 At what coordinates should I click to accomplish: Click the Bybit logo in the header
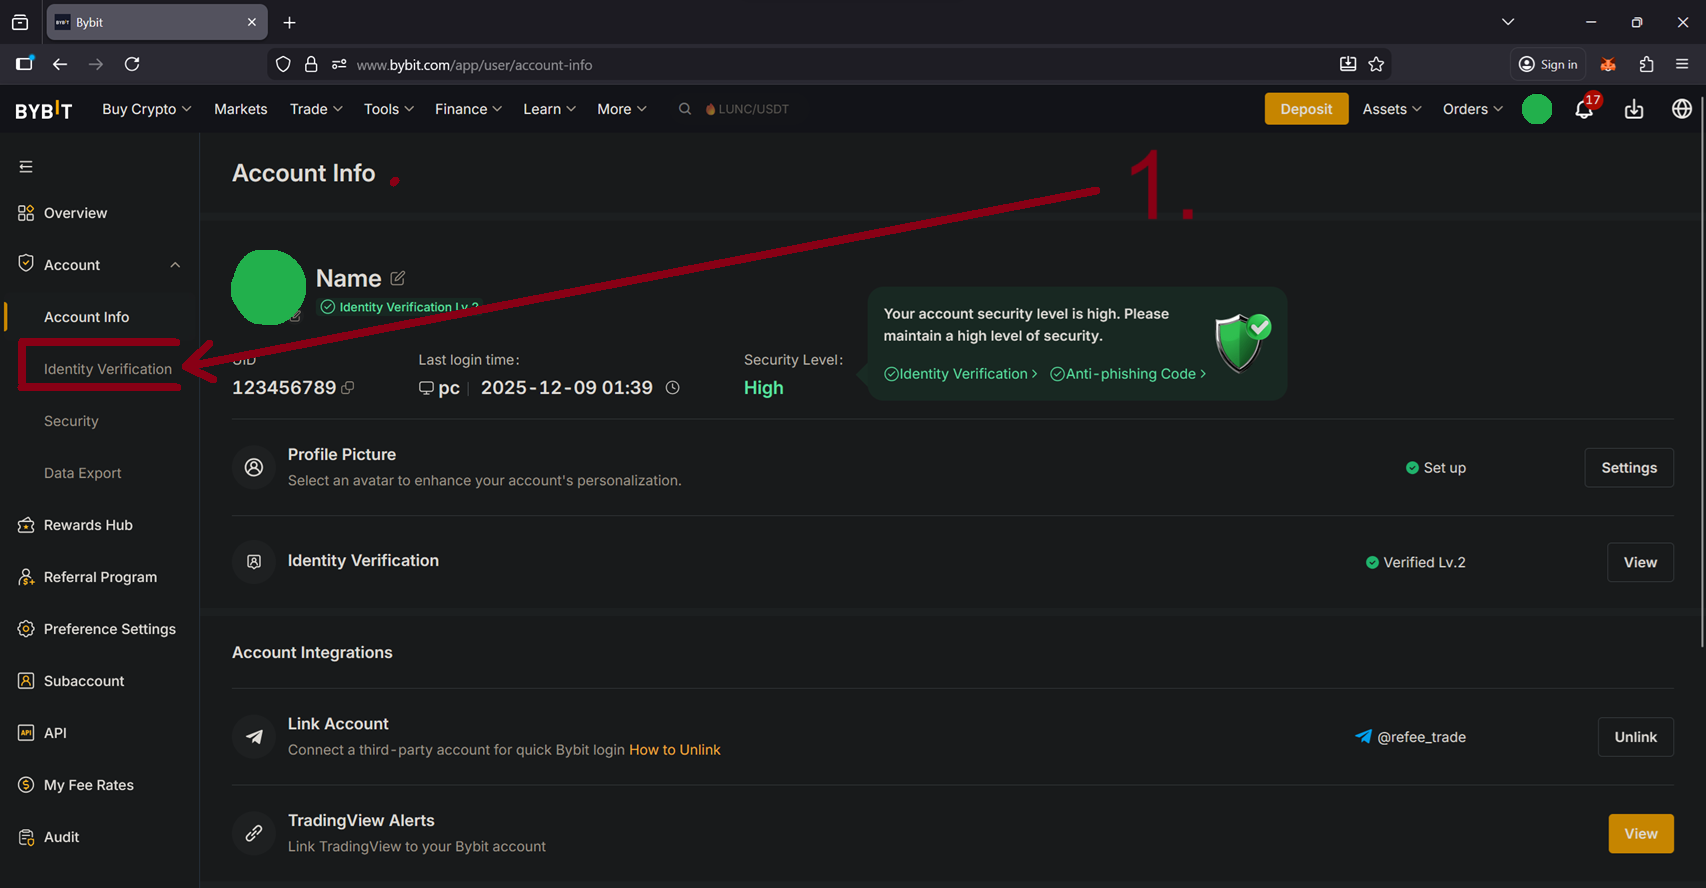pos(43,109)
